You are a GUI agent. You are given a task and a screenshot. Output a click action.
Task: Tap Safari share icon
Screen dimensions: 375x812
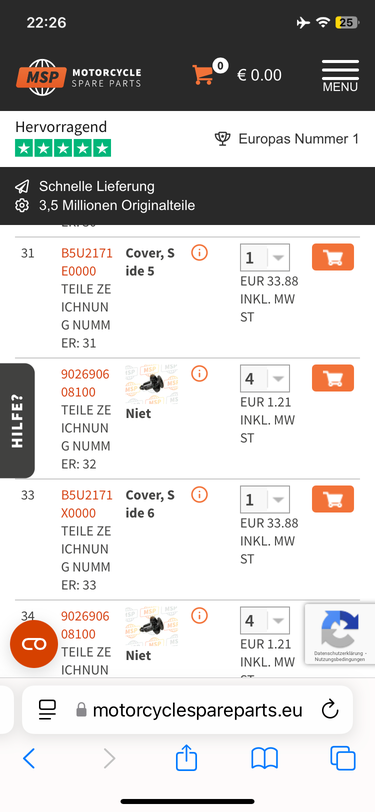tap(186, 759)
